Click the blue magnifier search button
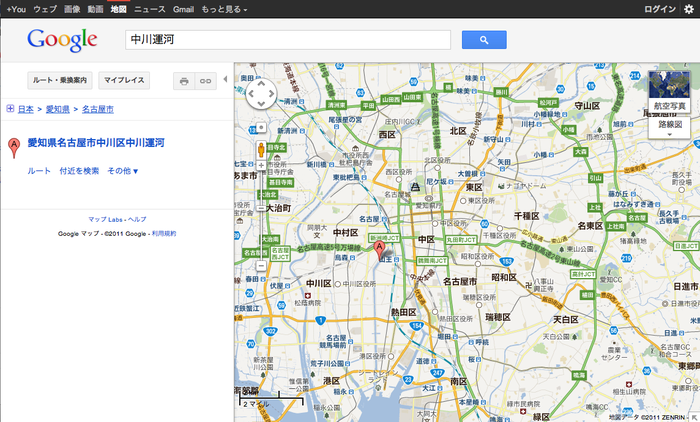The width and height of the screenshot is (700, 422). click(x=484, y=40)
